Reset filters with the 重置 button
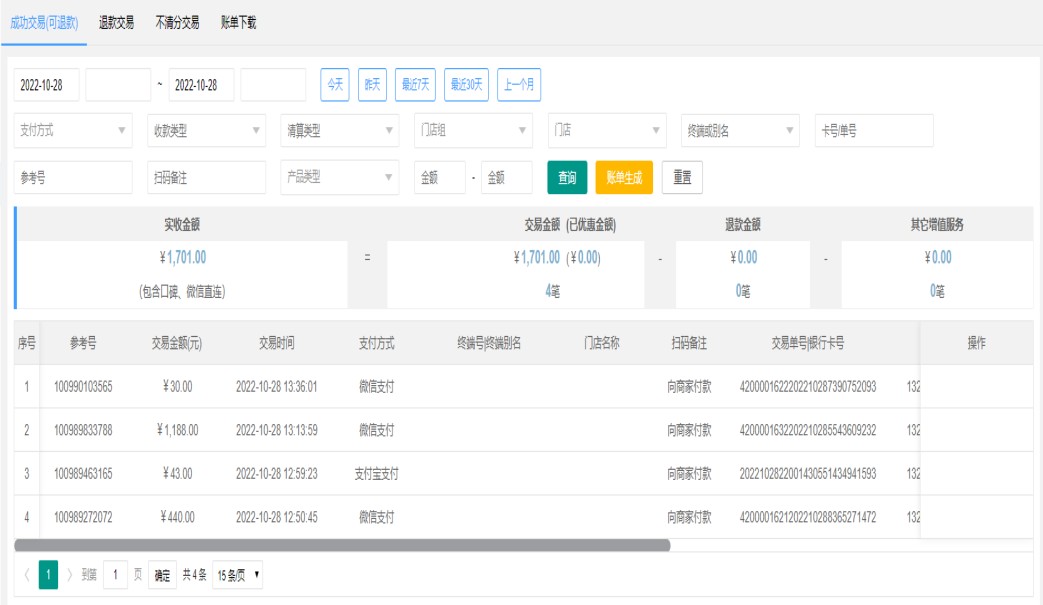Screen dimensions: 1043x605 [x=682, y=178]
